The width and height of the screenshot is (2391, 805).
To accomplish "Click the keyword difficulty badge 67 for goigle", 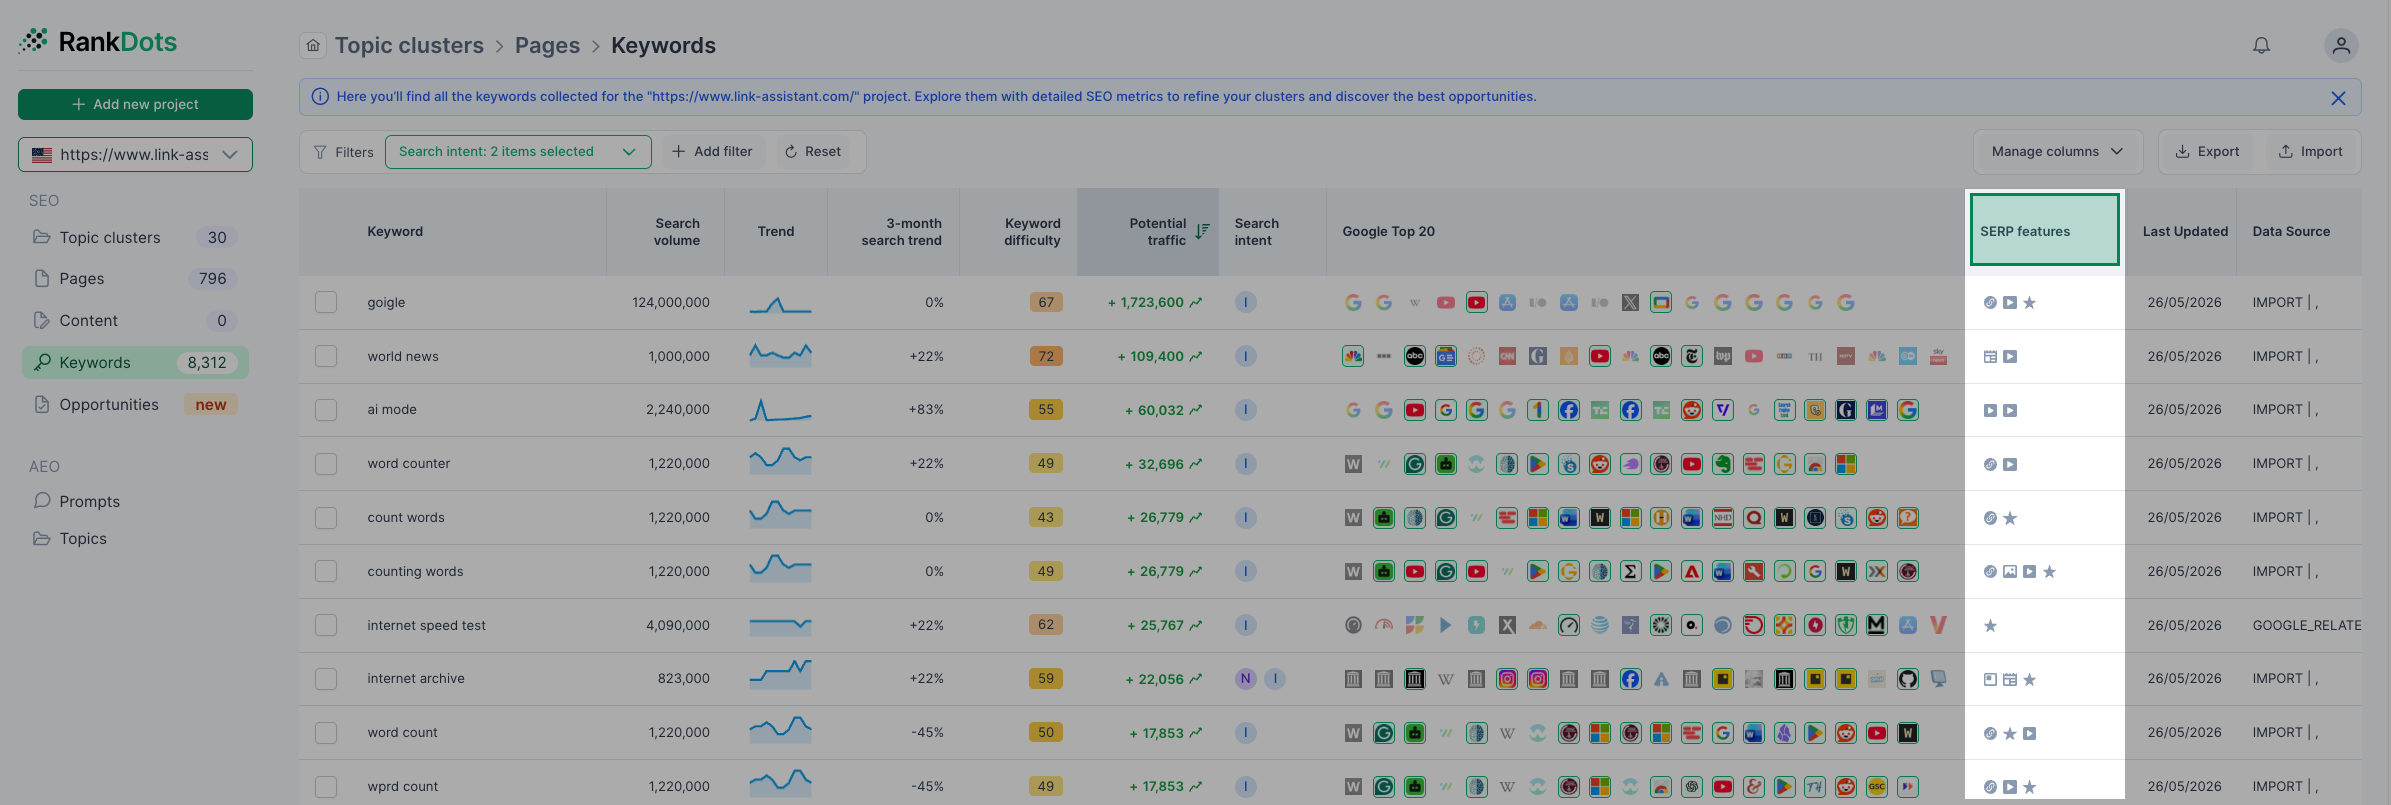I will tap(1046, 302).
